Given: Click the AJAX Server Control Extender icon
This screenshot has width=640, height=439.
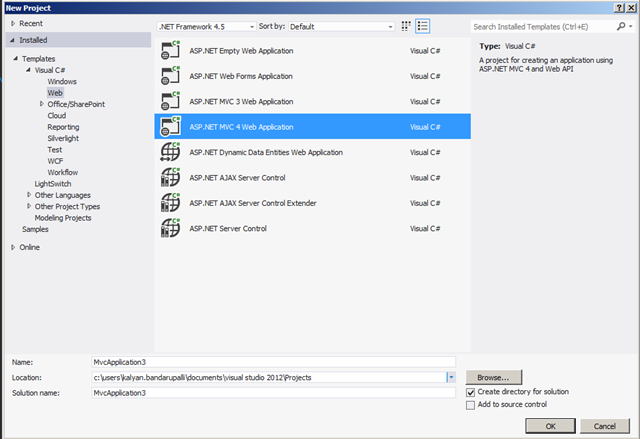Looking at the screenshot, I should (x=170, y=203).
